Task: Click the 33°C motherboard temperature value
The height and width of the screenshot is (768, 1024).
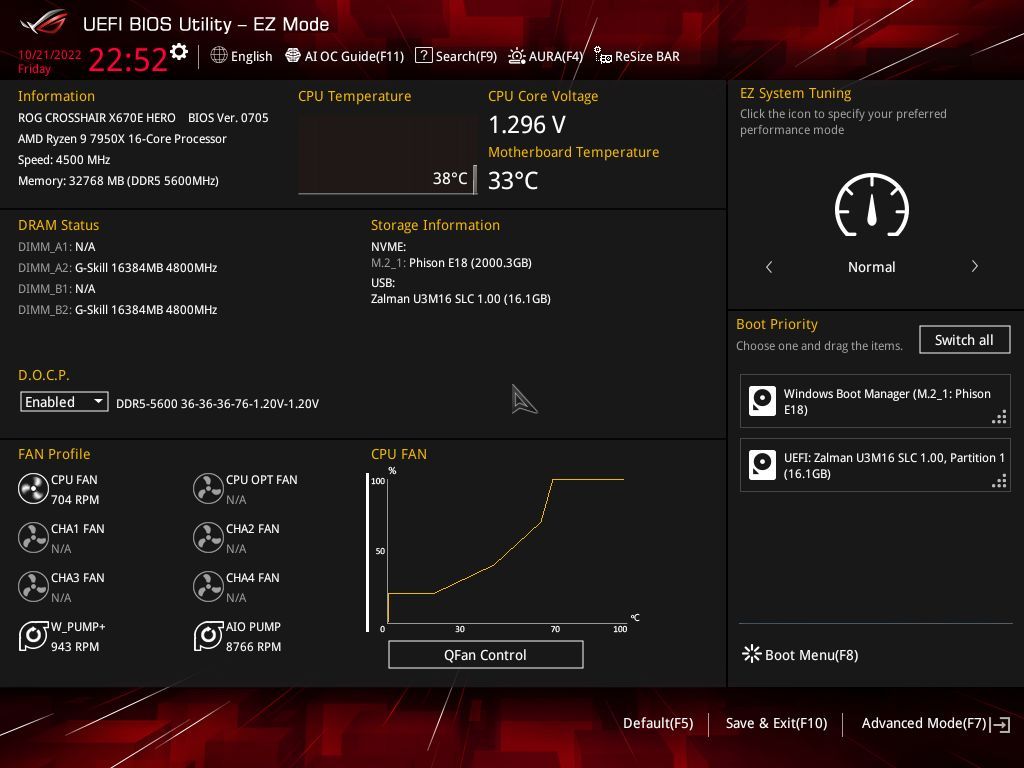Action: (513, 180)
